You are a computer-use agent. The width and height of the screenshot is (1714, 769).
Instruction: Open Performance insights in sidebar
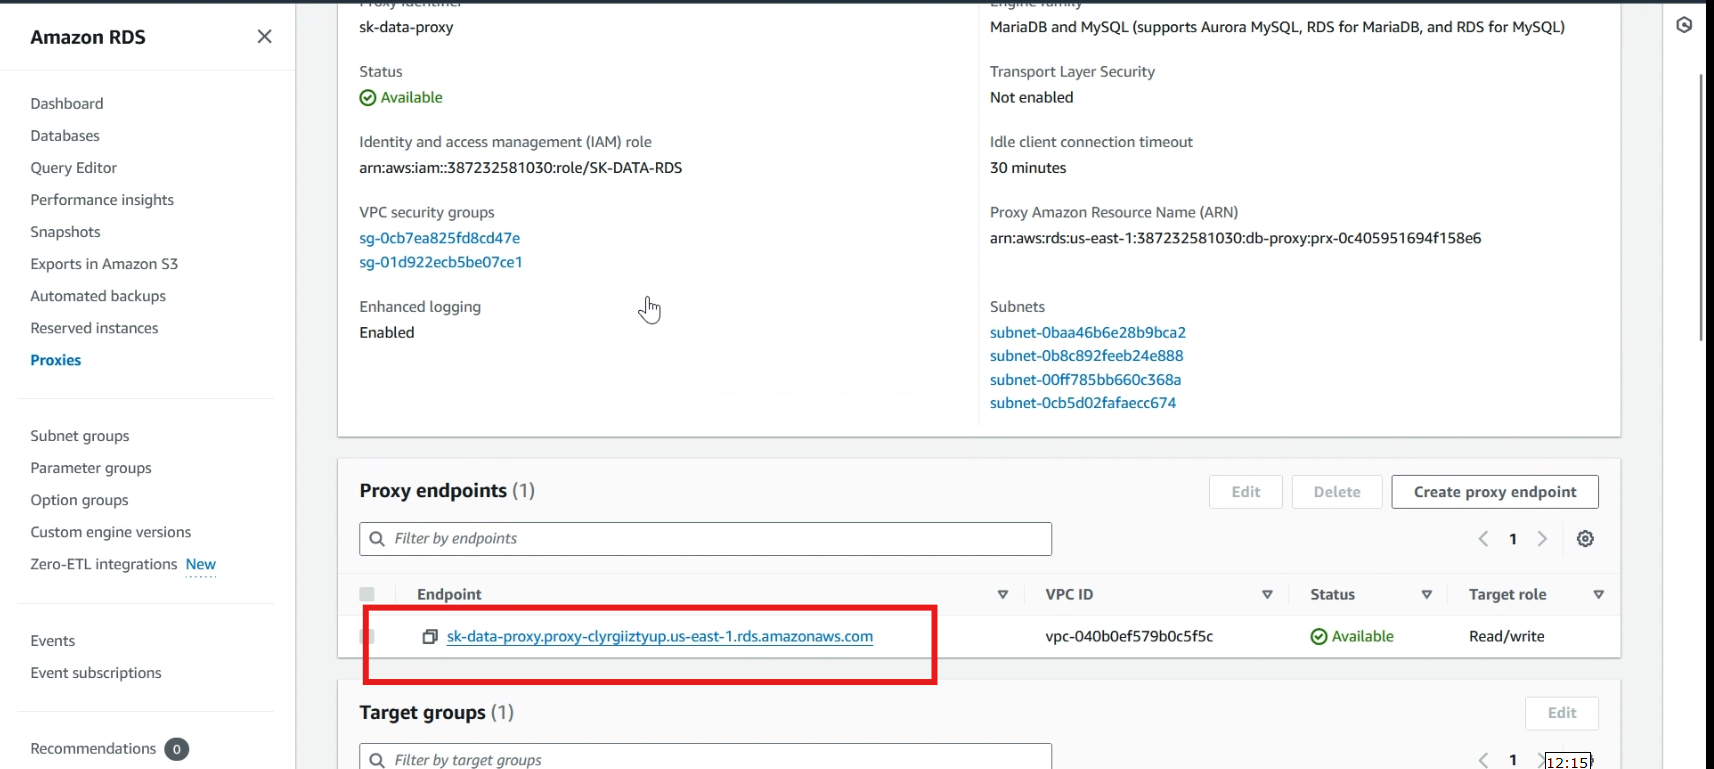pos(102,200)
